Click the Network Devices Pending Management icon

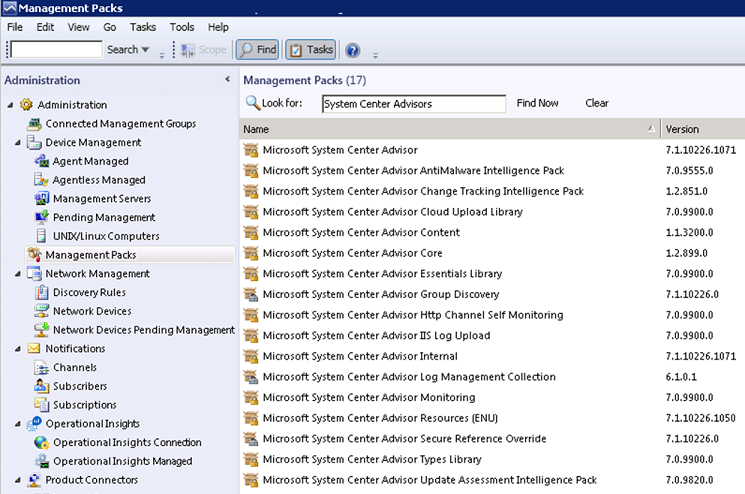[42, 329]
